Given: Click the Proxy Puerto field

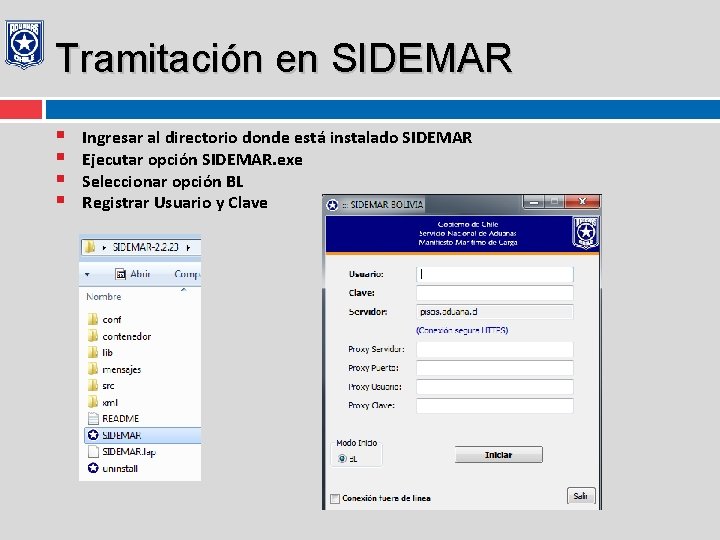Looking at the screenshot, I should click(x=495, y=368).
